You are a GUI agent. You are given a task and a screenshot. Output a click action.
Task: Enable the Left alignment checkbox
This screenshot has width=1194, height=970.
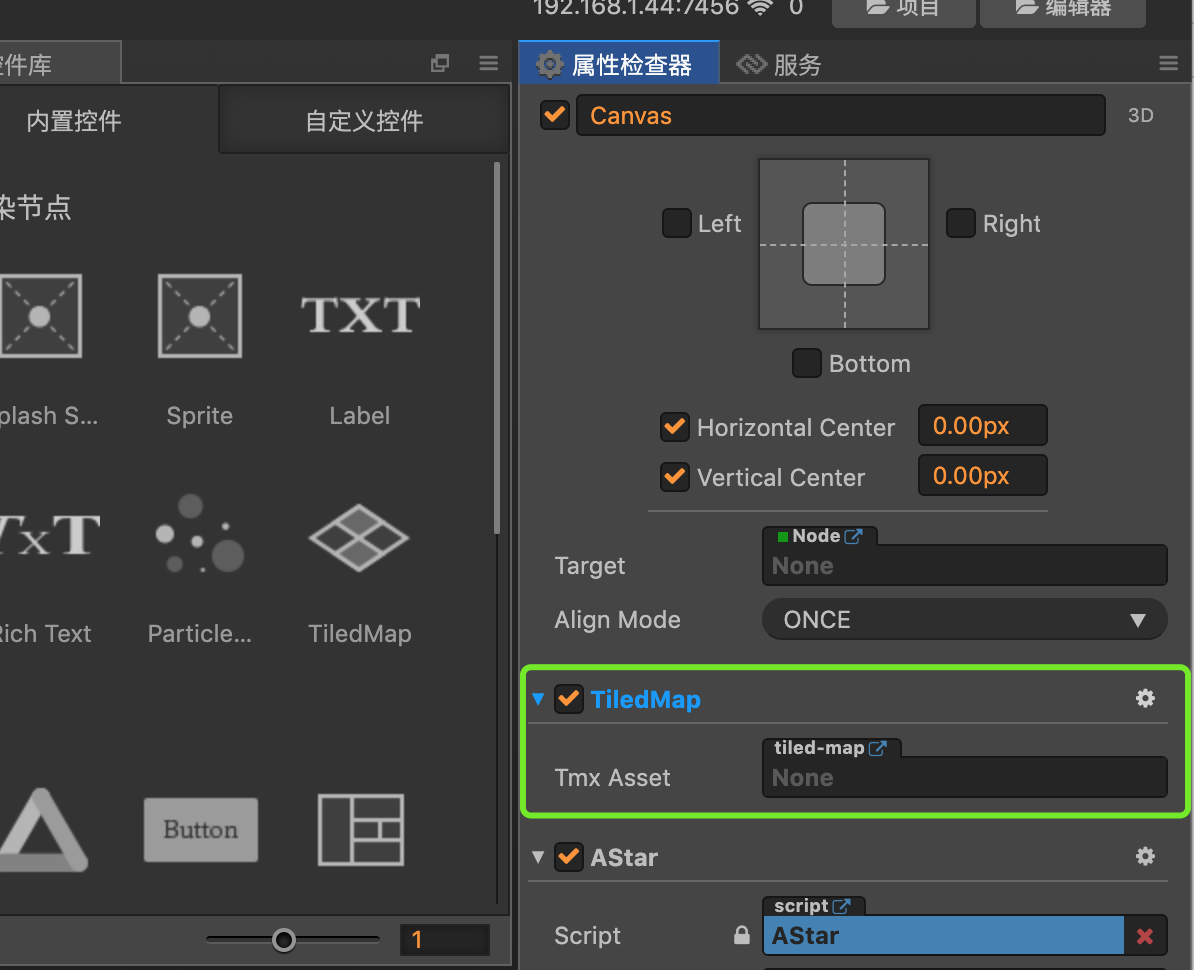point(677,223)
